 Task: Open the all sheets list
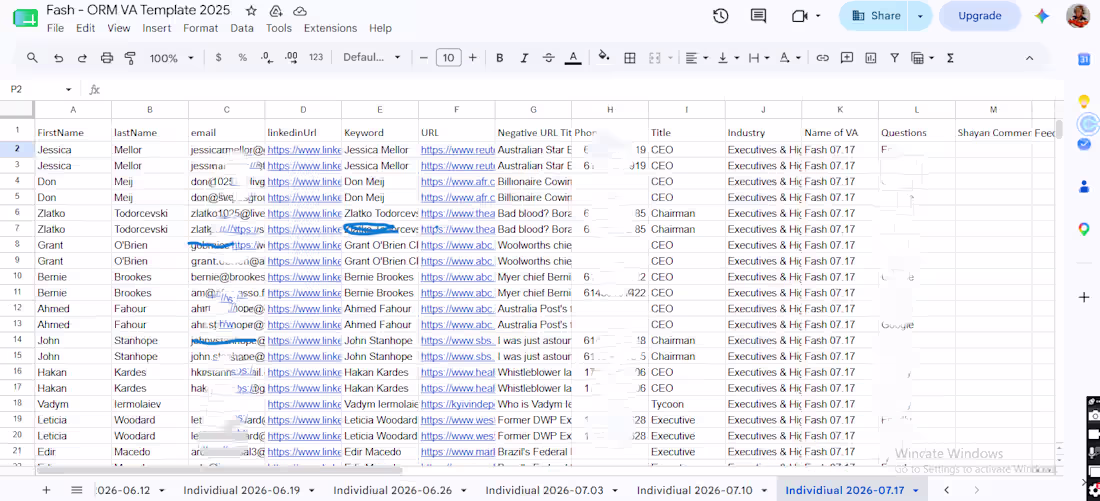tap(76, 490)
